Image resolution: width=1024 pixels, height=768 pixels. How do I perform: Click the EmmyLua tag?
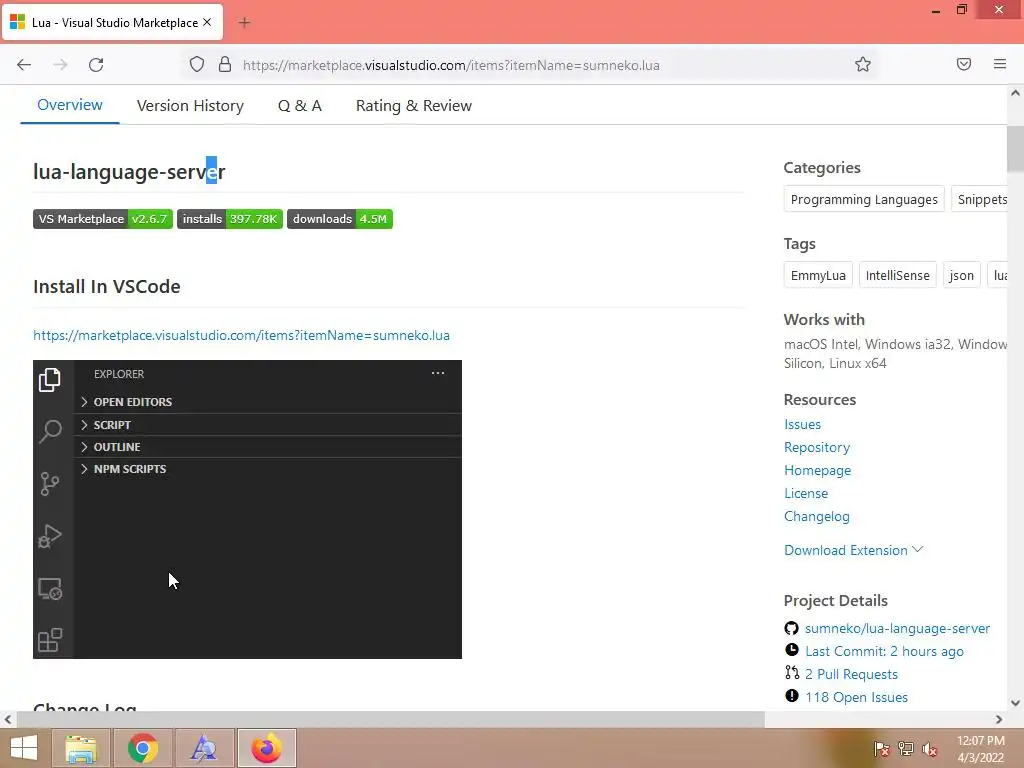tap(818, 275)
